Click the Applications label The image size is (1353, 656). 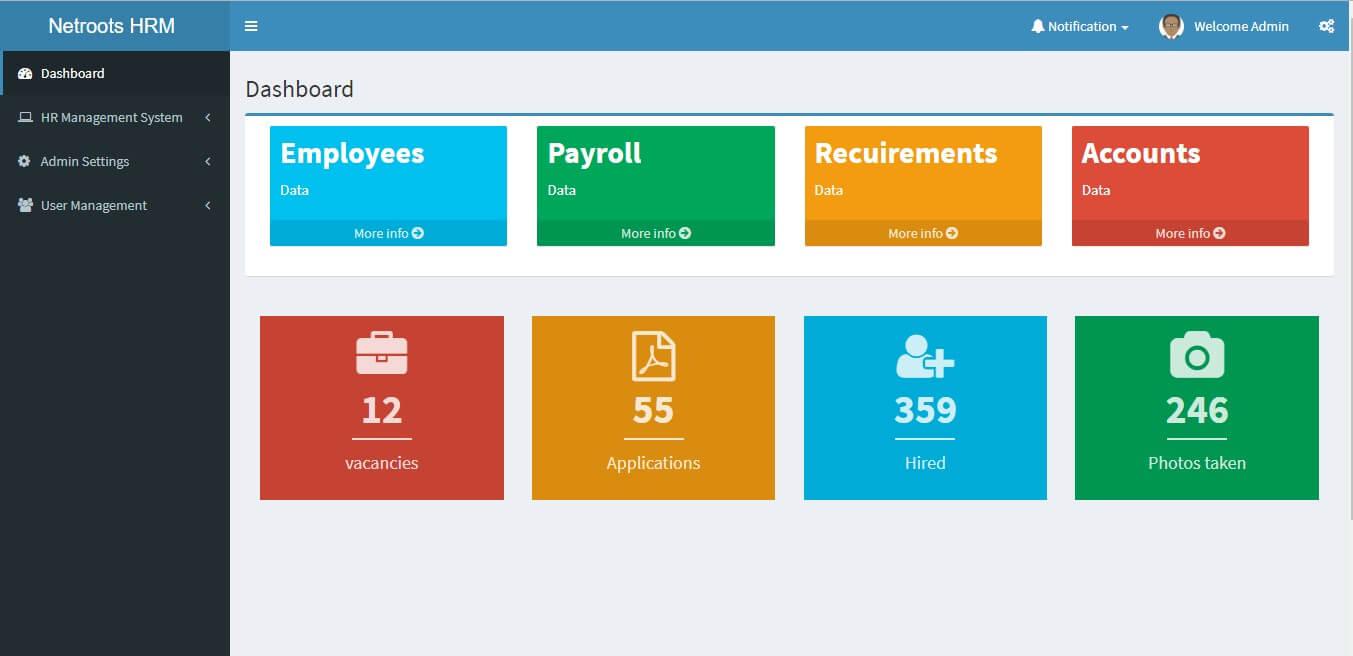point(653,463)
